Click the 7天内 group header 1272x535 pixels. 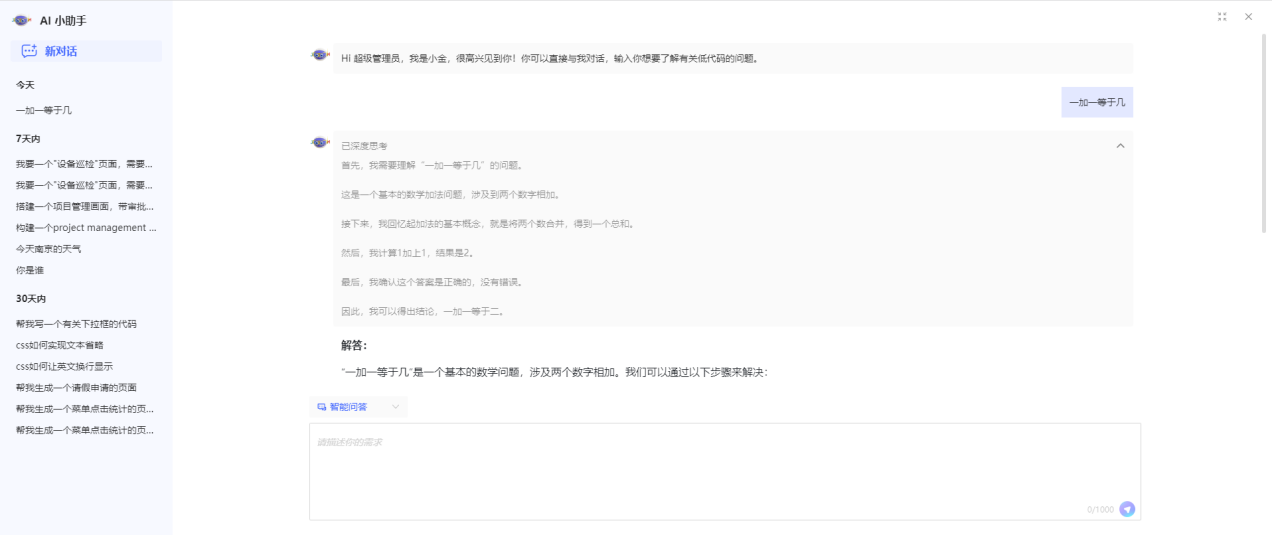click(x=28, y=139)
